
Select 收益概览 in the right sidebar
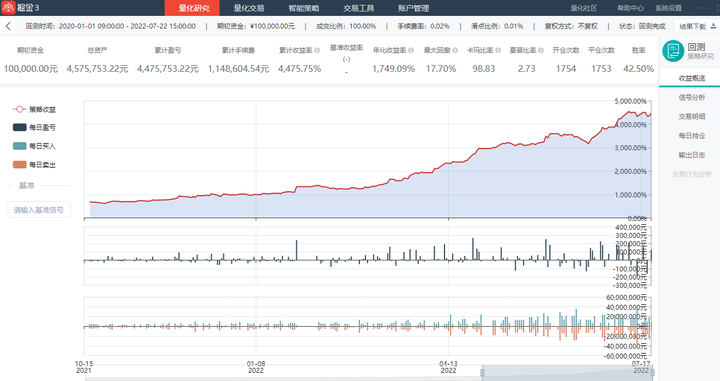point(692,78)
